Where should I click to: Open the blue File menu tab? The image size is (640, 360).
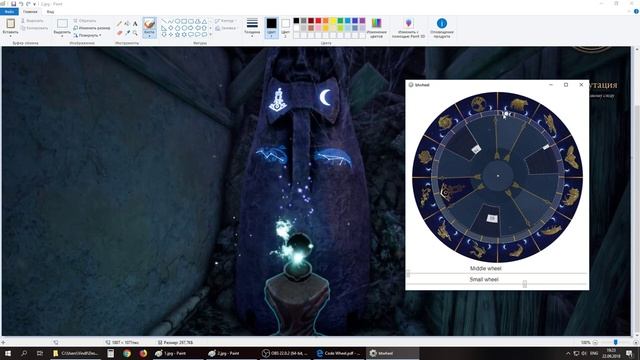coord(9,11)
